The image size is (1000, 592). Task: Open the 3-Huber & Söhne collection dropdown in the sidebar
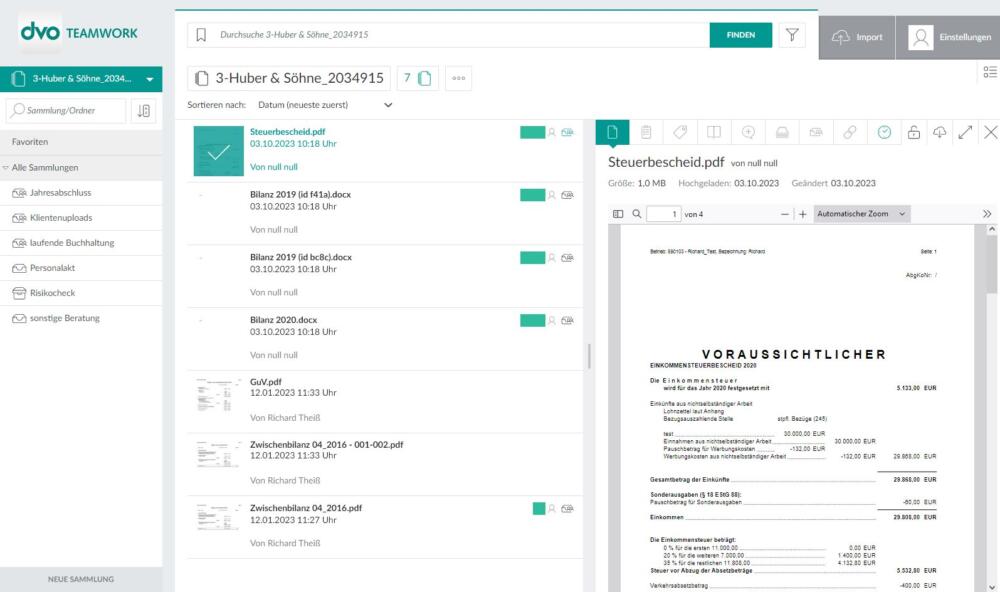[x=81, y=79]
